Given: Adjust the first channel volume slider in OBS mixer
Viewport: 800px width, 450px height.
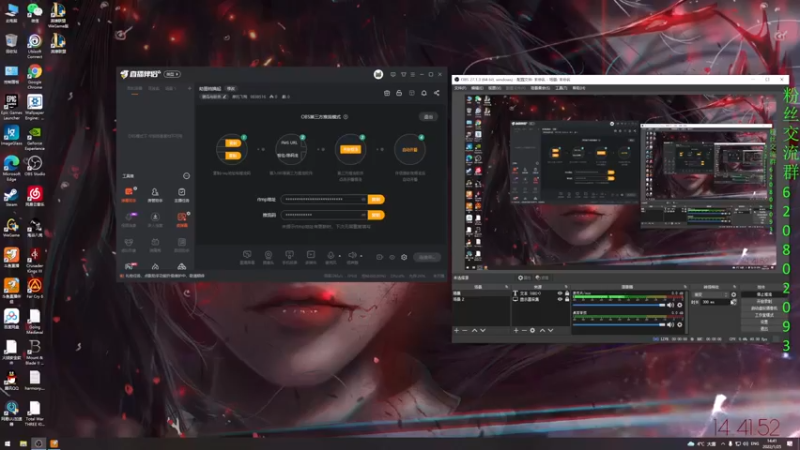Looking at the screenshot, I should pyautogui.click(x=619, y=305).
